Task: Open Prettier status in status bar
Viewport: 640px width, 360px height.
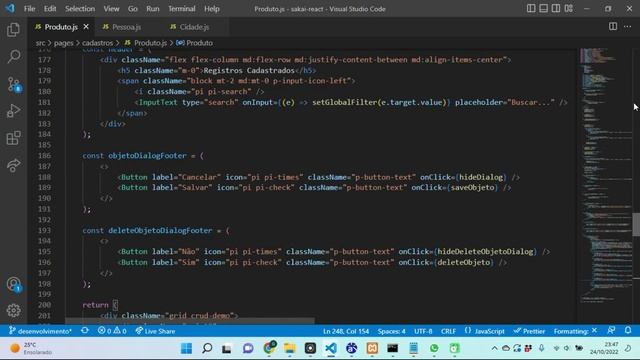Action: coord(529,331)
